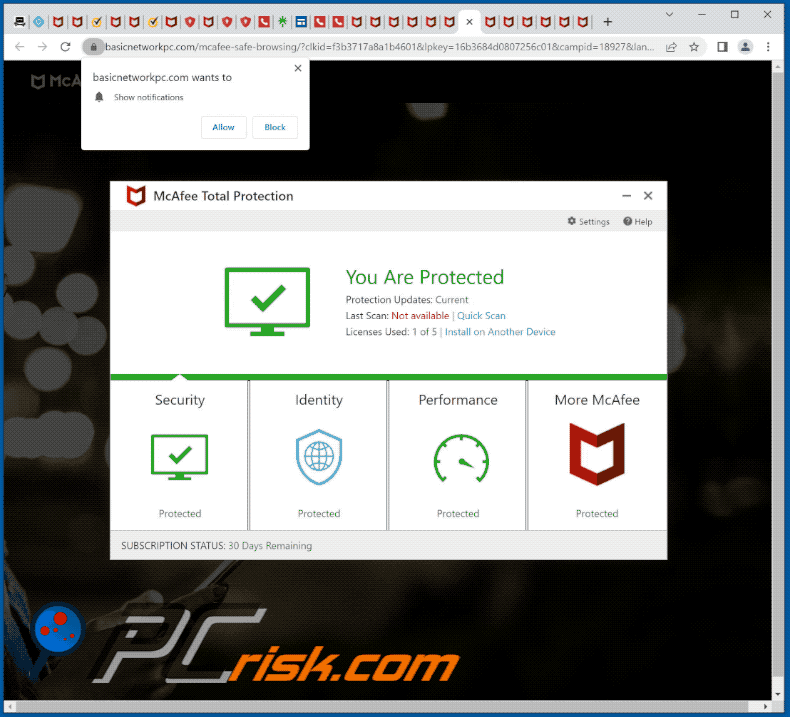Click the vertical scrollbar down arrow

click(x=778, y=694)
